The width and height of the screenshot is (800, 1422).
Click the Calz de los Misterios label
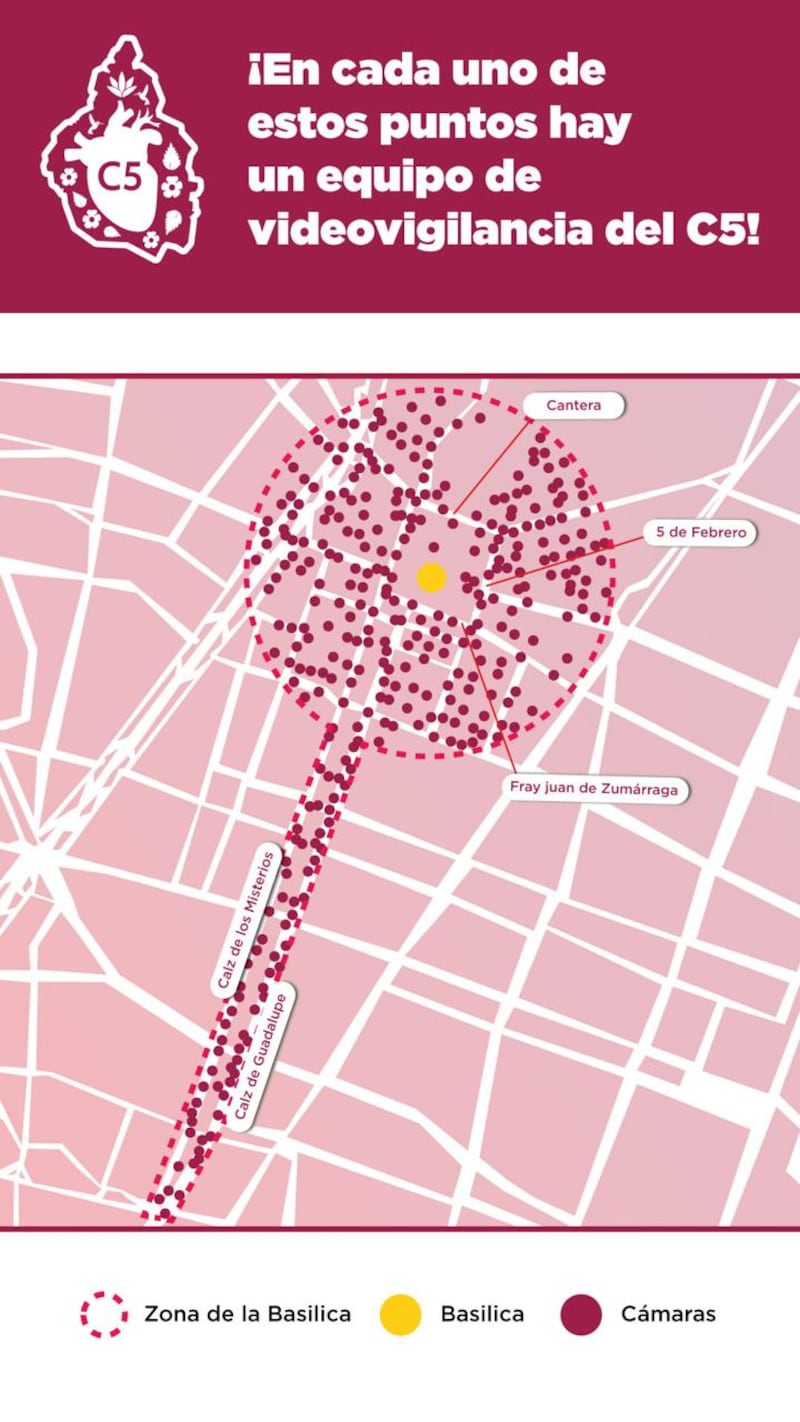click(245, 920)
